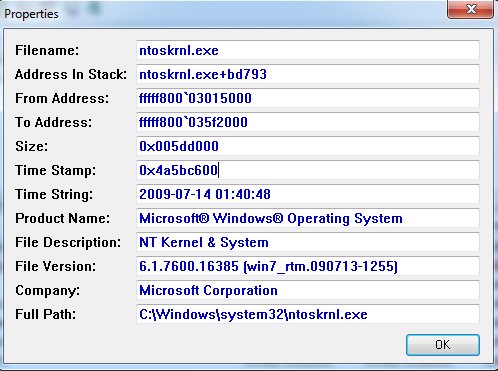Screen dimensions: 498x371
Task: Click the From Address: label
Action: coord(62,98)
